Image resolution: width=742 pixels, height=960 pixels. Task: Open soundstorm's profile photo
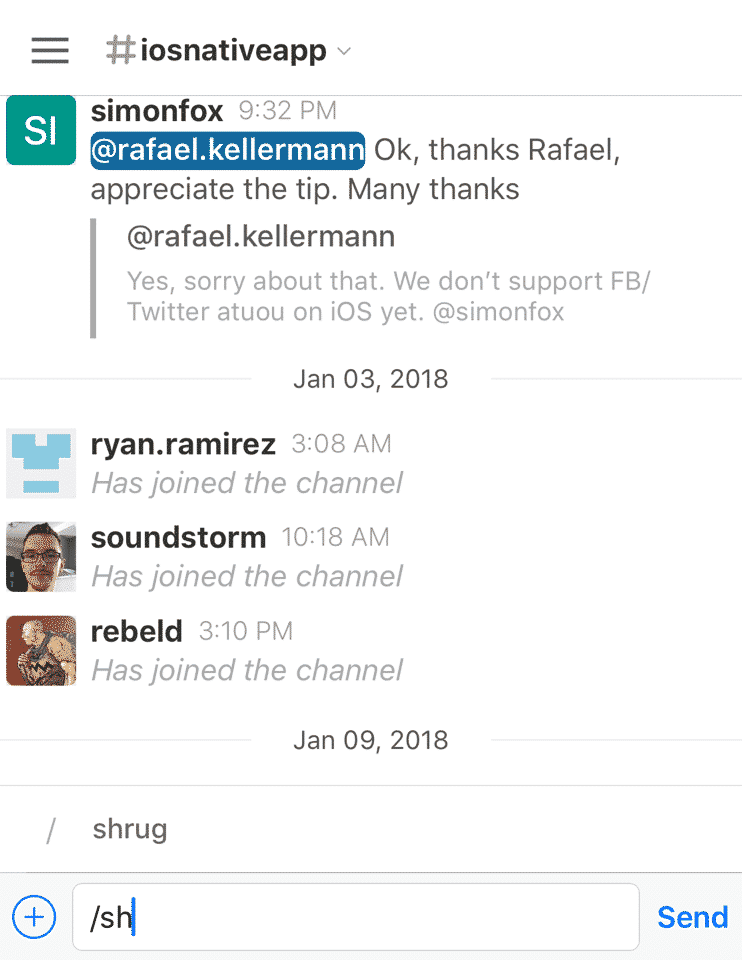click(41, 557)
